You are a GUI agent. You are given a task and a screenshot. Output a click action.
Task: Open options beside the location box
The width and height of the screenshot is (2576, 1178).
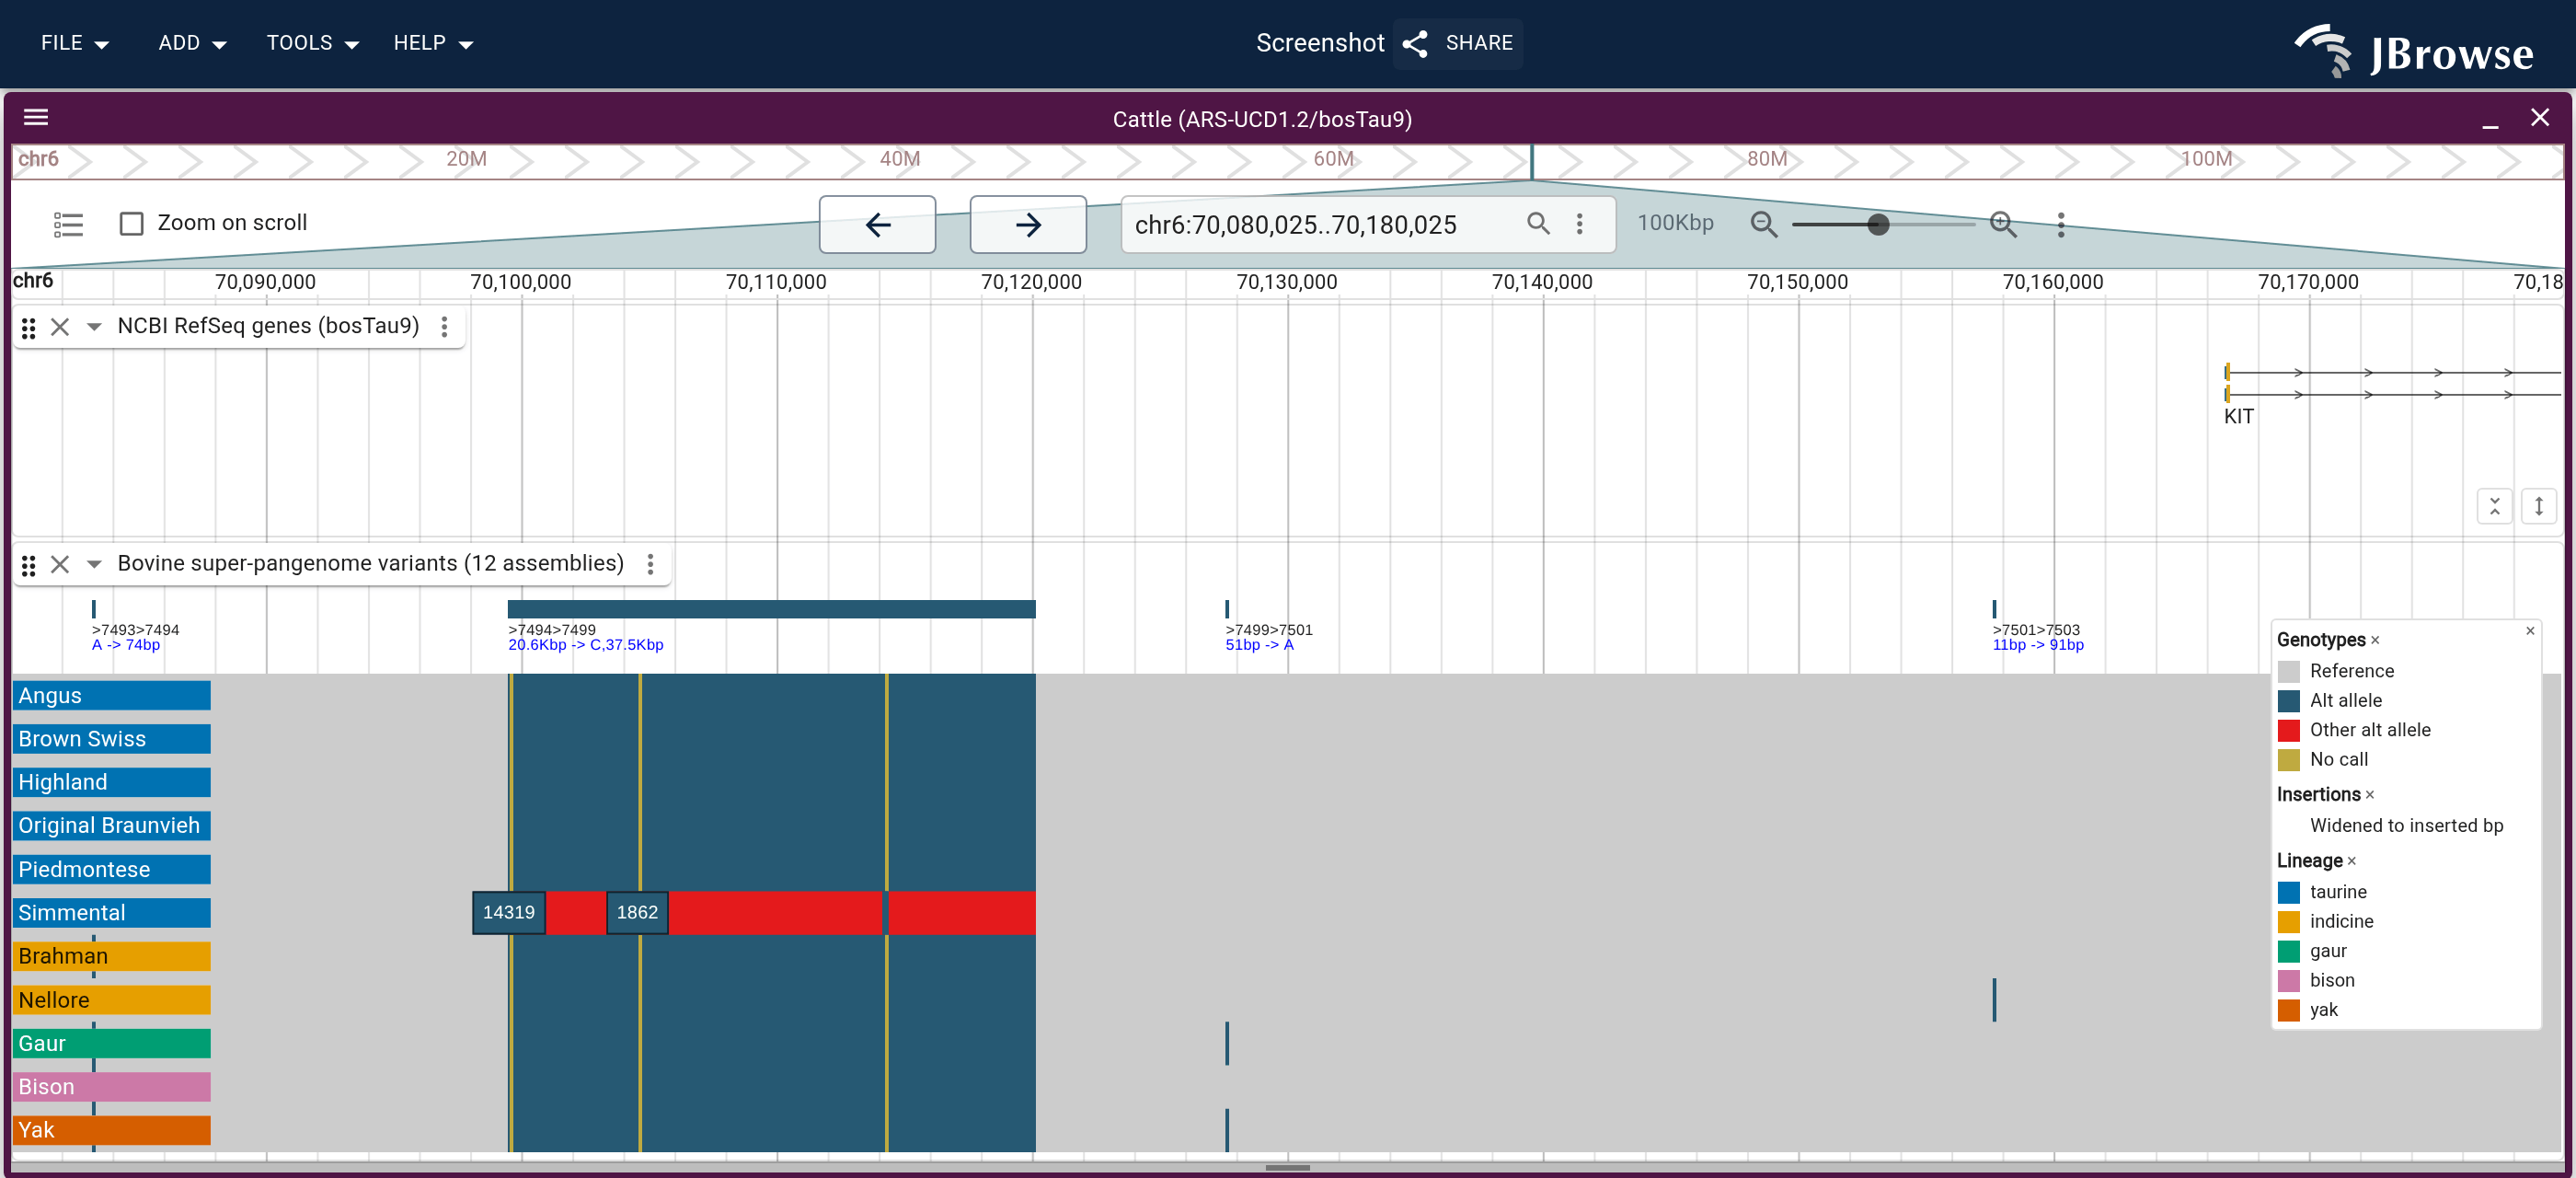pos(1579,223)
